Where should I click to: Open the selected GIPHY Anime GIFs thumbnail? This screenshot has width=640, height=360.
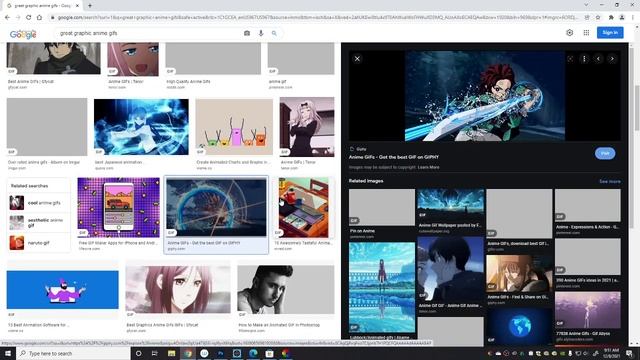pyautogui.click(x=216, y=207)
